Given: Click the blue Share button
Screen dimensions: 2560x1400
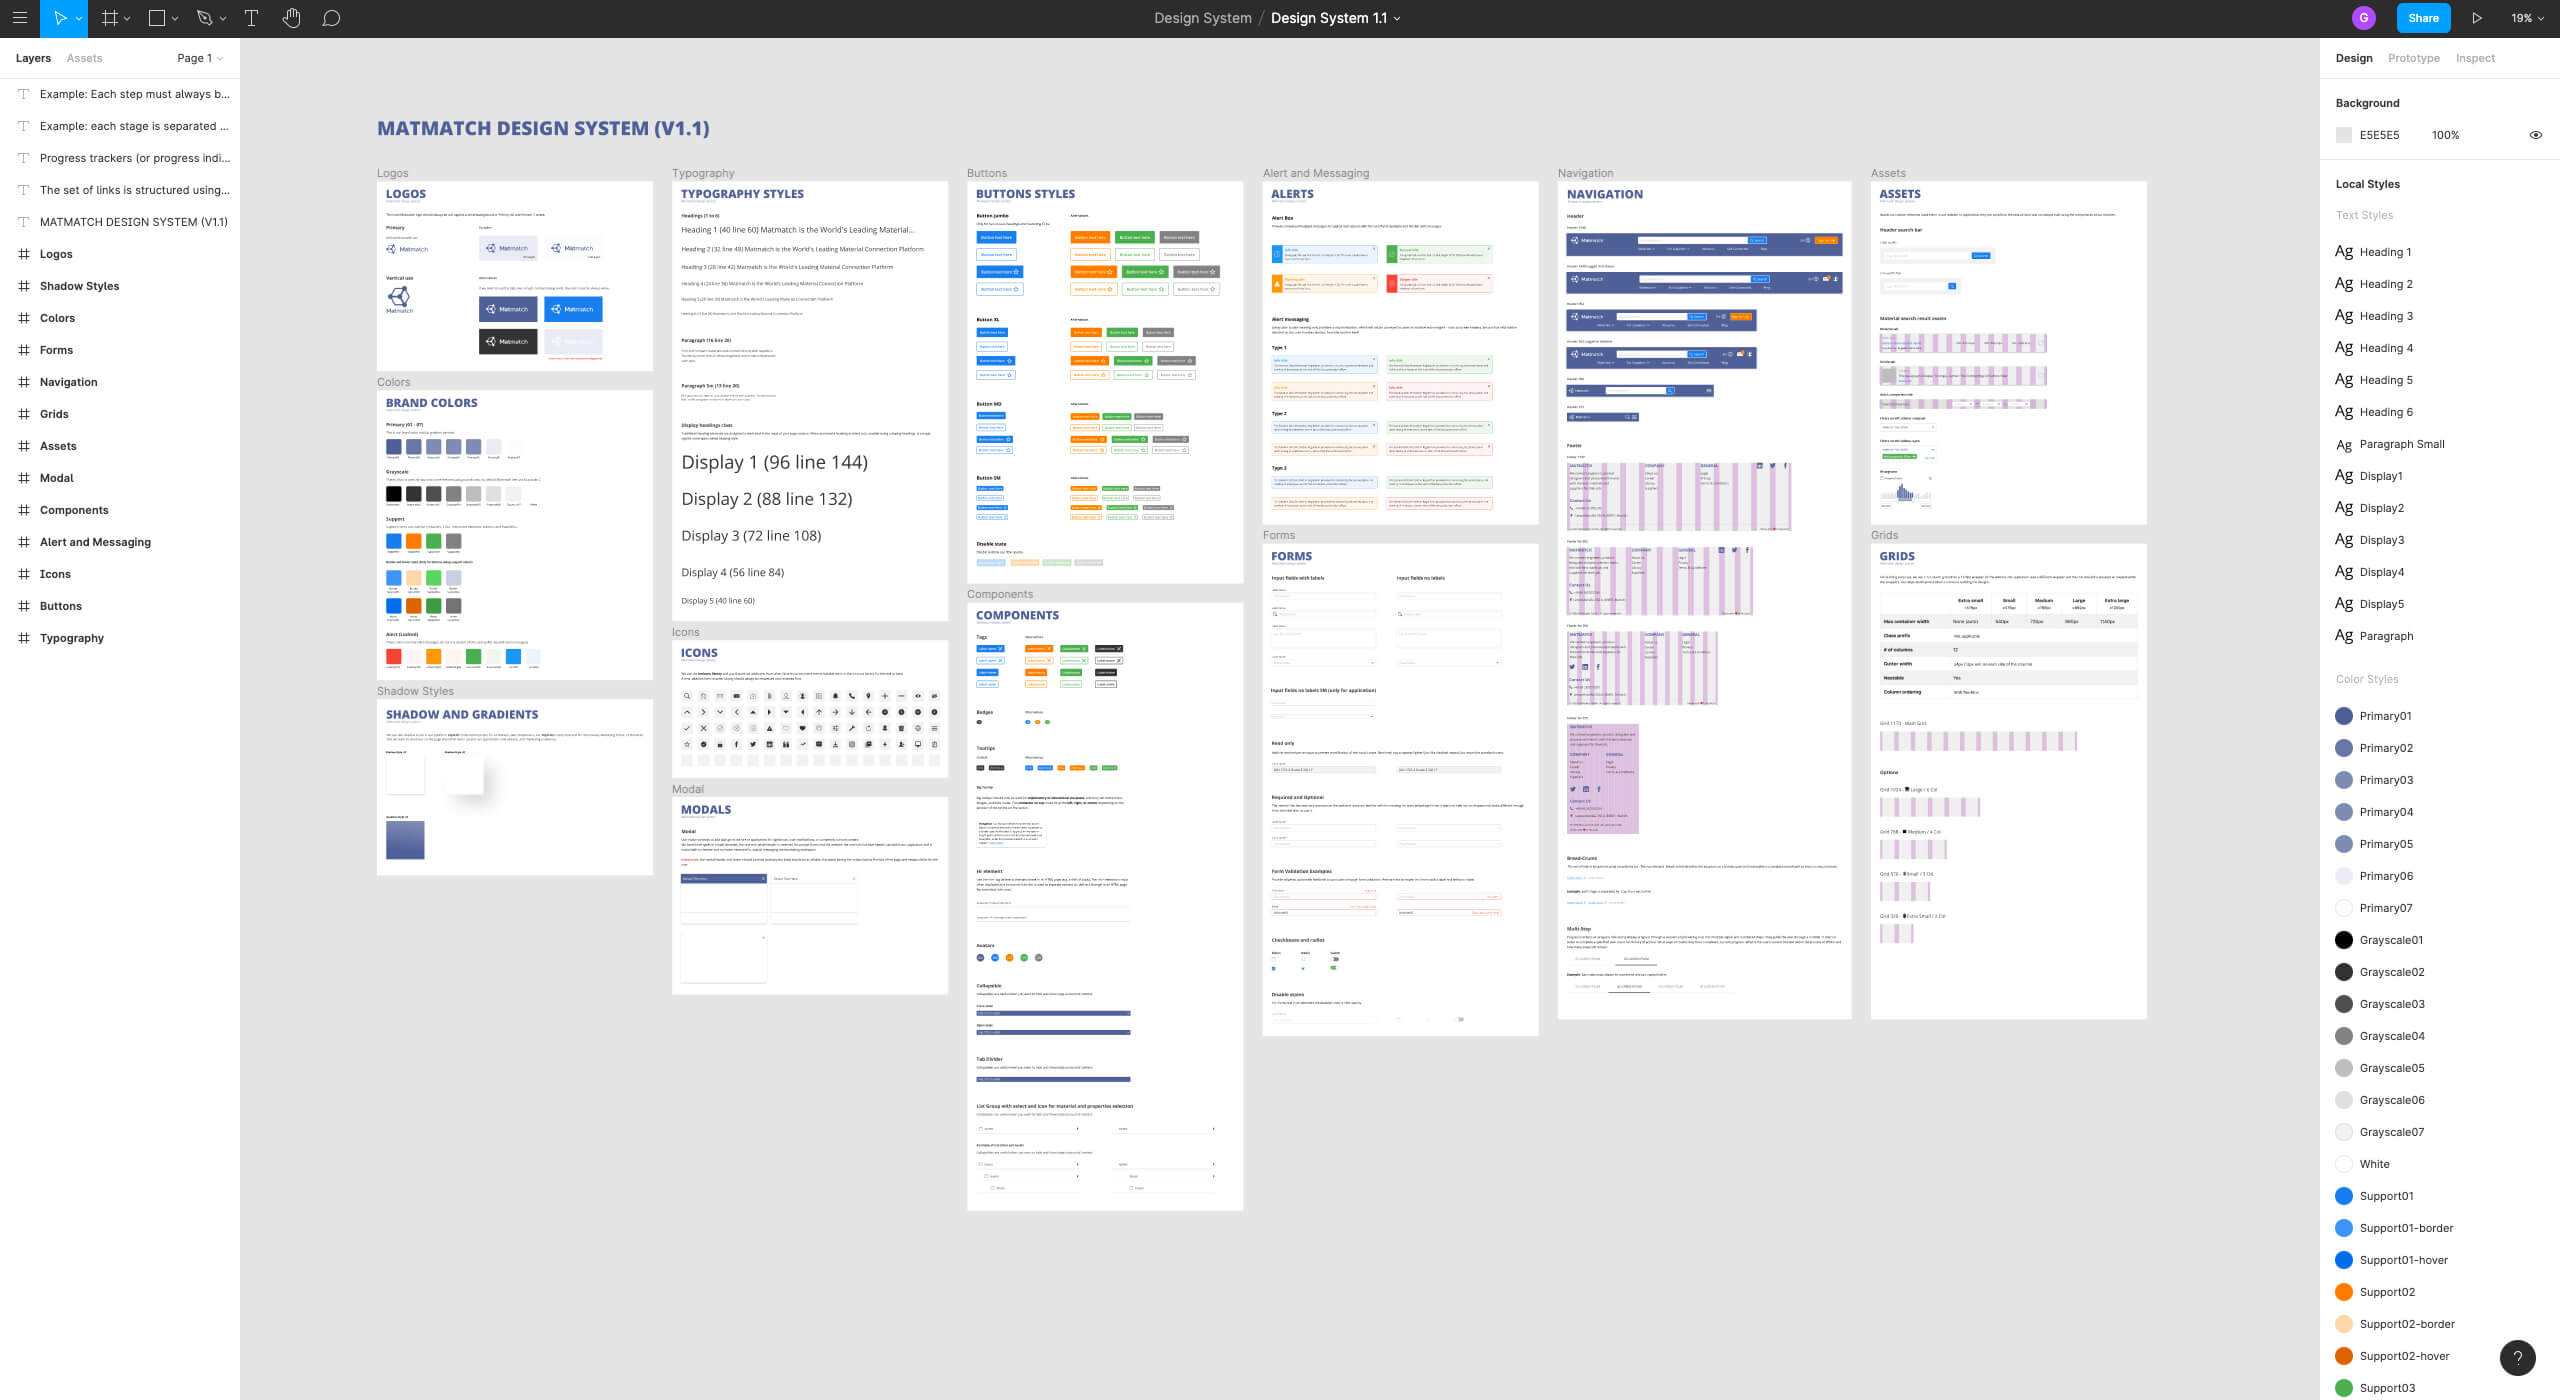Looking at the screenshot, I should pos(2423,18).
